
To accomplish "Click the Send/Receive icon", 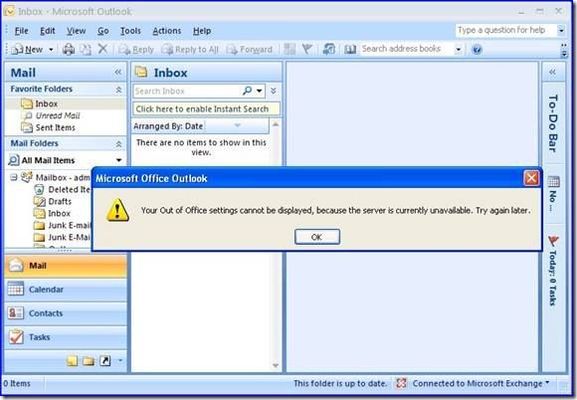I will tap(329, 49).
